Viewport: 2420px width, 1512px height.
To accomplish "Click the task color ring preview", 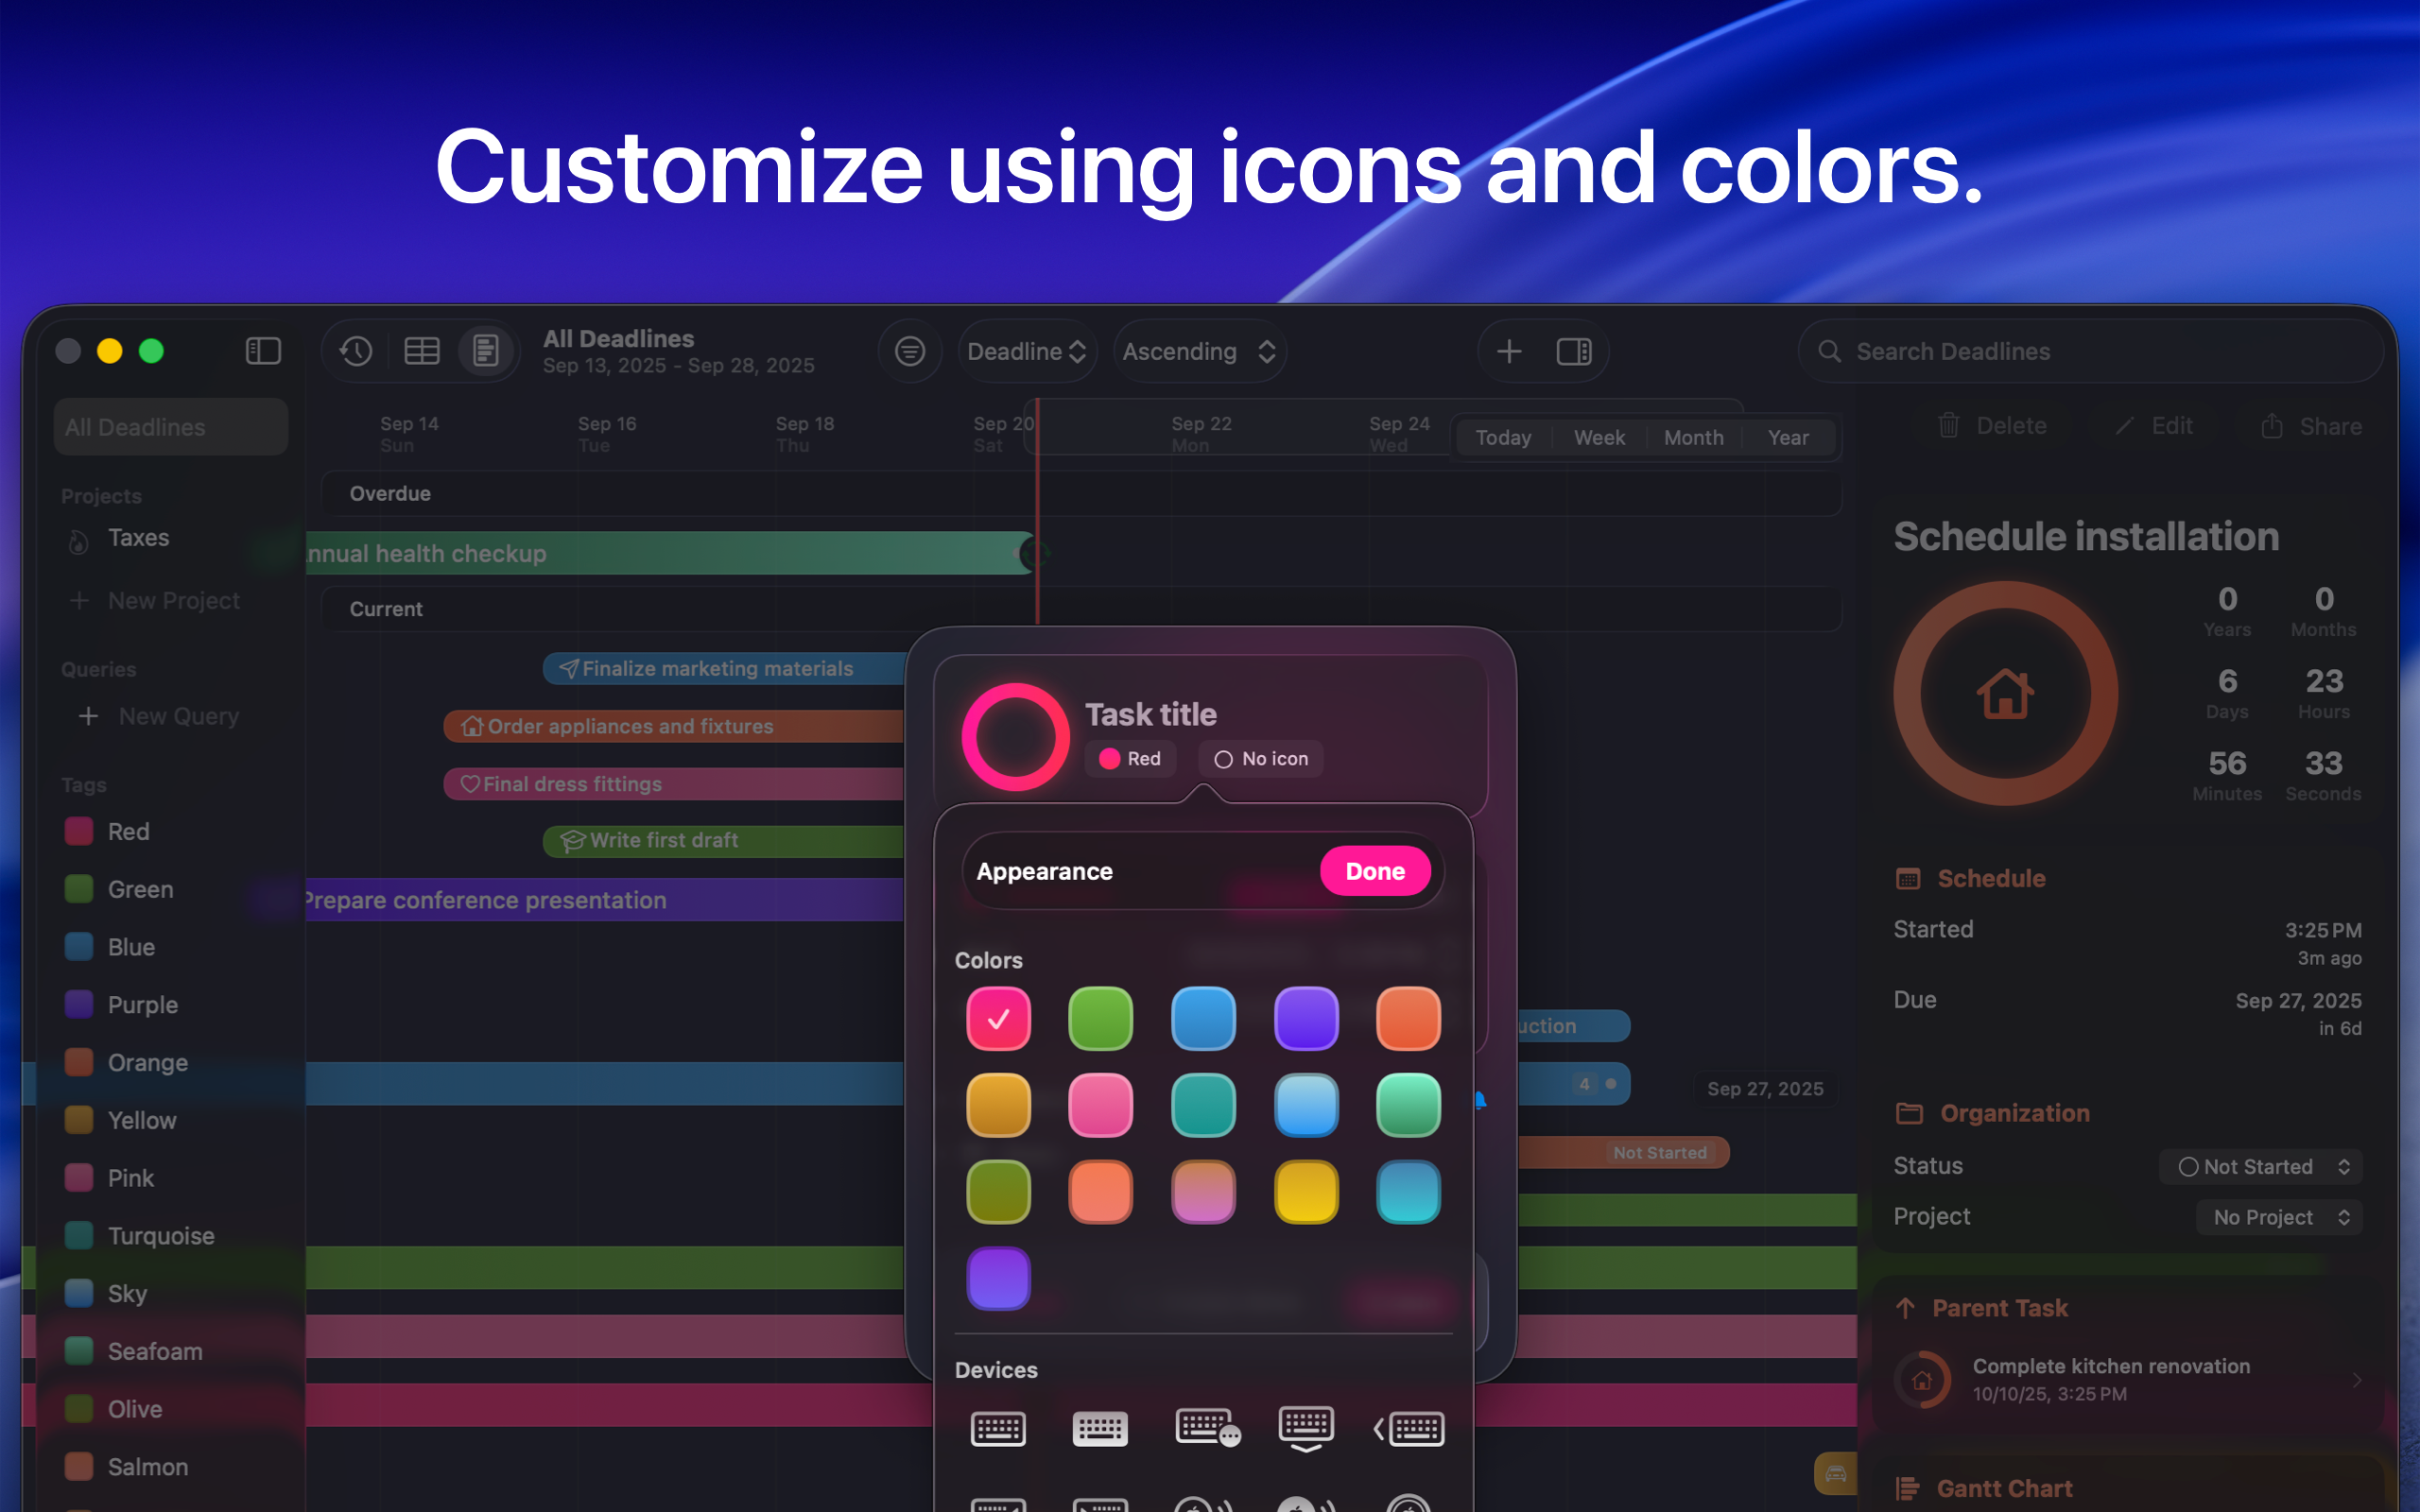I will click(1015, 737).
